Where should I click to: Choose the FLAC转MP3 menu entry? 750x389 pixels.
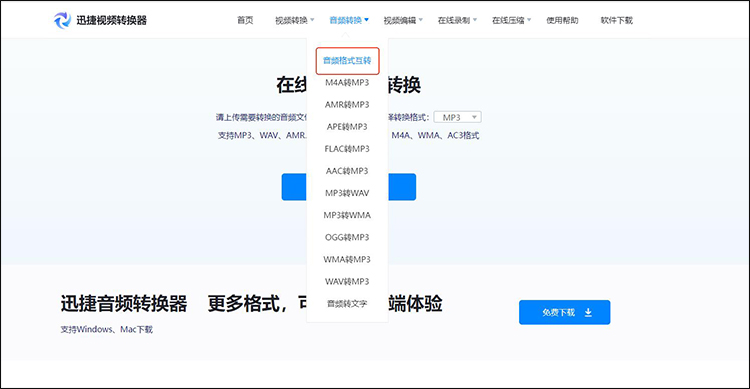pyautogui.click(x=347, y=149)
